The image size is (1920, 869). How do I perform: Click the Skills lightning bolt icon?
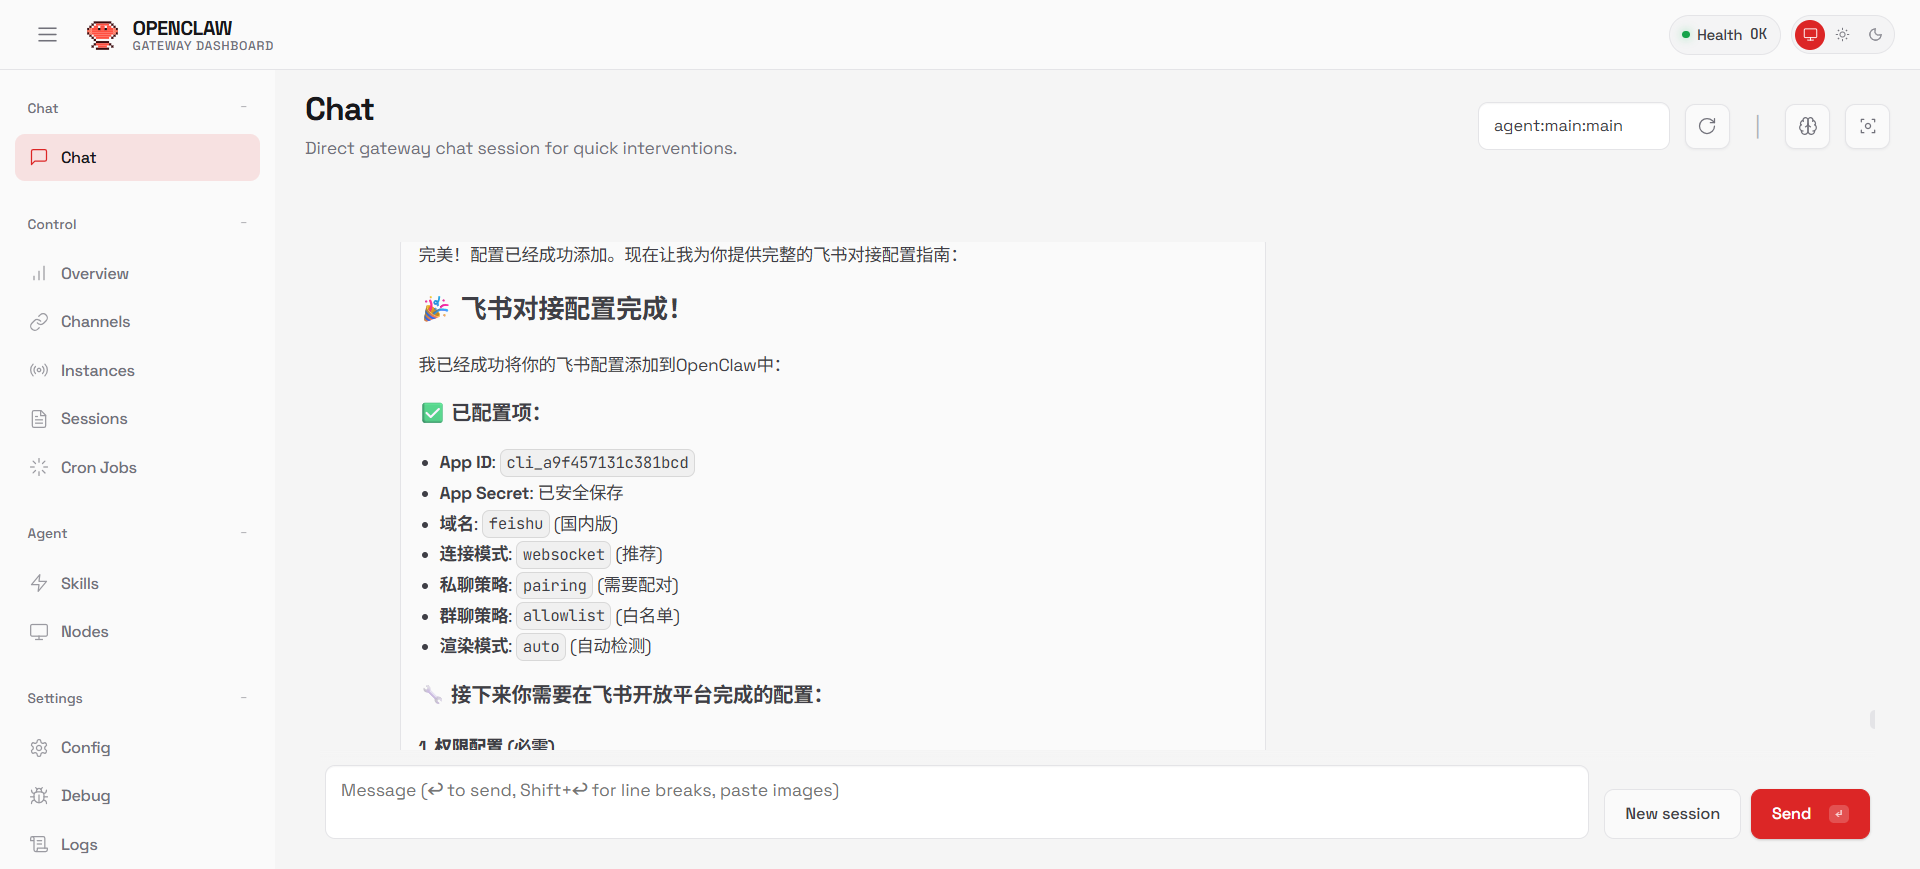click(39, 583)
